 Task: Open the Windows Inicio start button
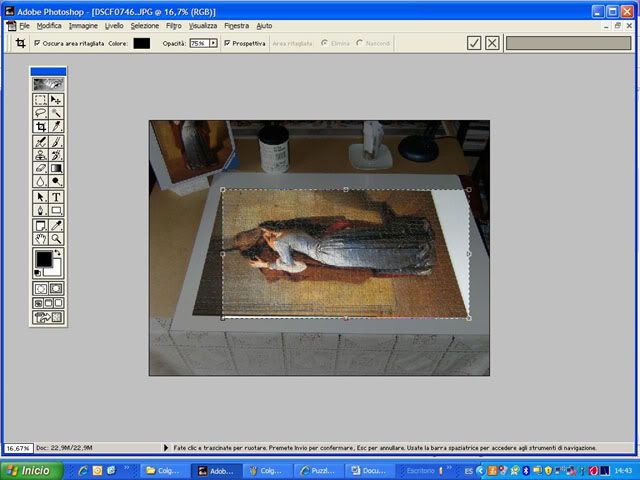click(32, 471)
